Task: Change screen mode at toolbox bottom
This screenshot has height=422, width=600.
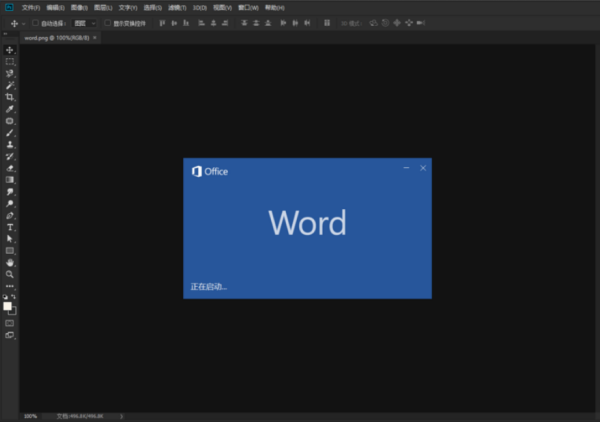Action: [x=10, y=335]
